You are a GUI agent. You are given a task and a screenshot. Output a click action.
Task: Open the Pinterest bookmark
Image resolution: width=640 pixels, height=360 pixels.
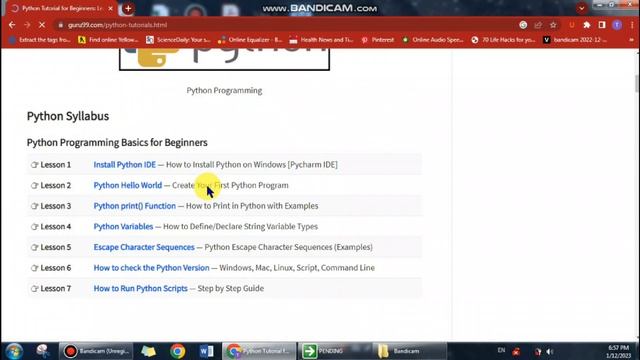click(x=378, y=40)
